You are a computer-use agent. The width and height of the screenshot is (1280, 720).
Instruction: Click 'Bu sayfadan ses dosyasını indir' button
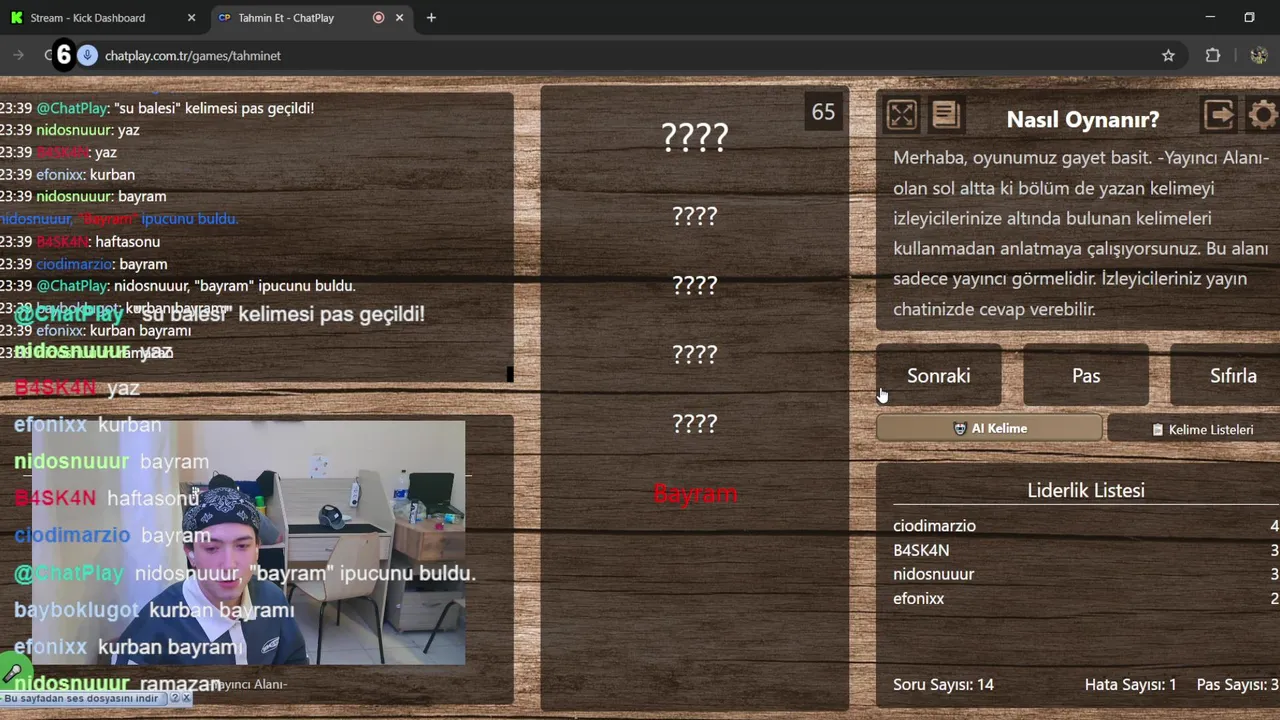click(x=81, y=698)
